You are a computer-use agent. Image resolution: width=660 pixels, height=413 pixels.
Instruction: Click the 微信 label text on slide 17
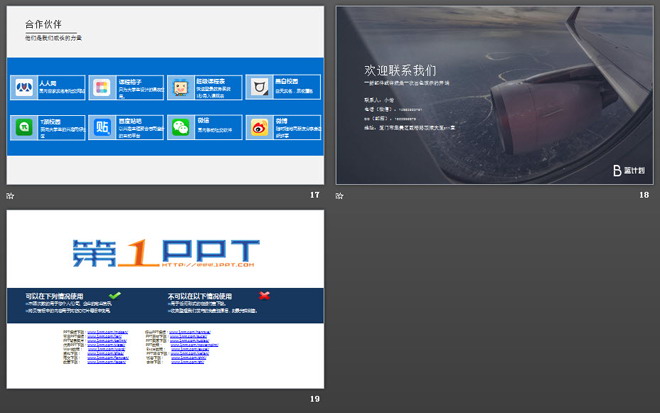pos(204,120)
